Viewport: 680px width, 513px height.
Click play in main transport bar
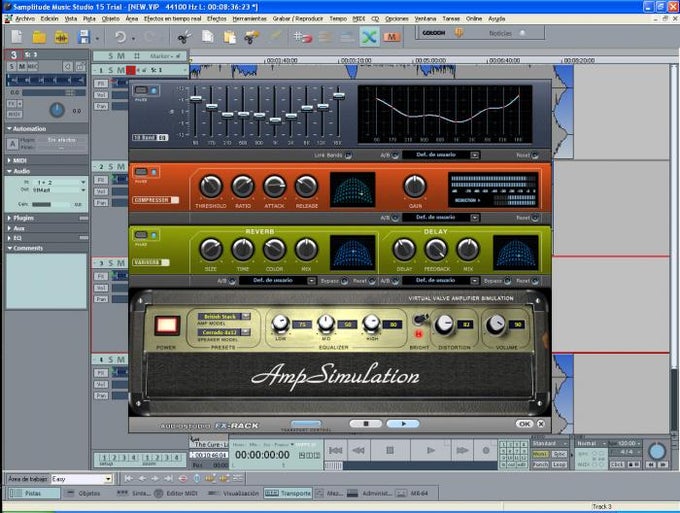click(x=431, y=451)
